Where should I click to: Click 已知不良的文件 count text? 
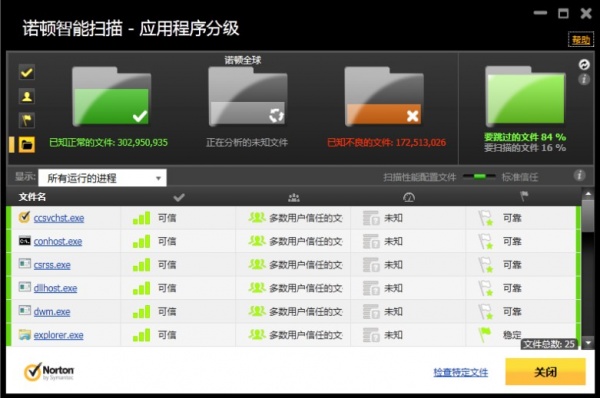click(x=386, y=142)
